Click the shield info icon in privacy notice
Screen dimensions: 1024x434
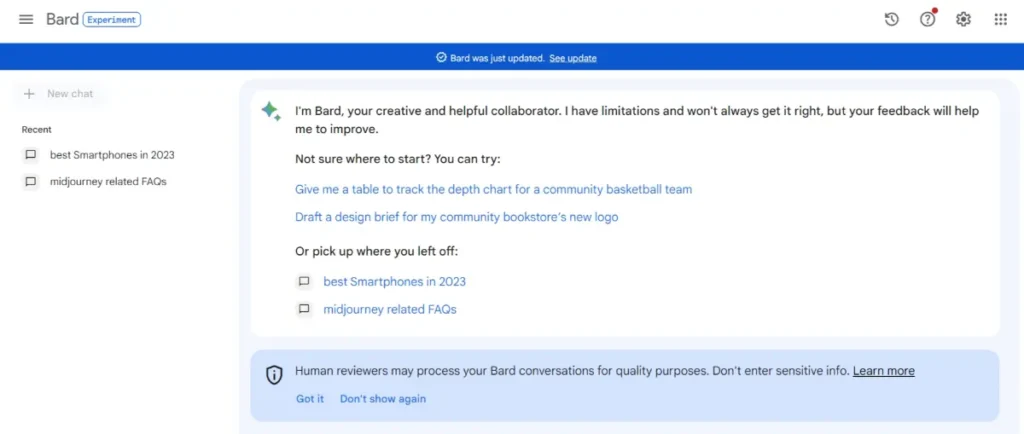[274, 375]
